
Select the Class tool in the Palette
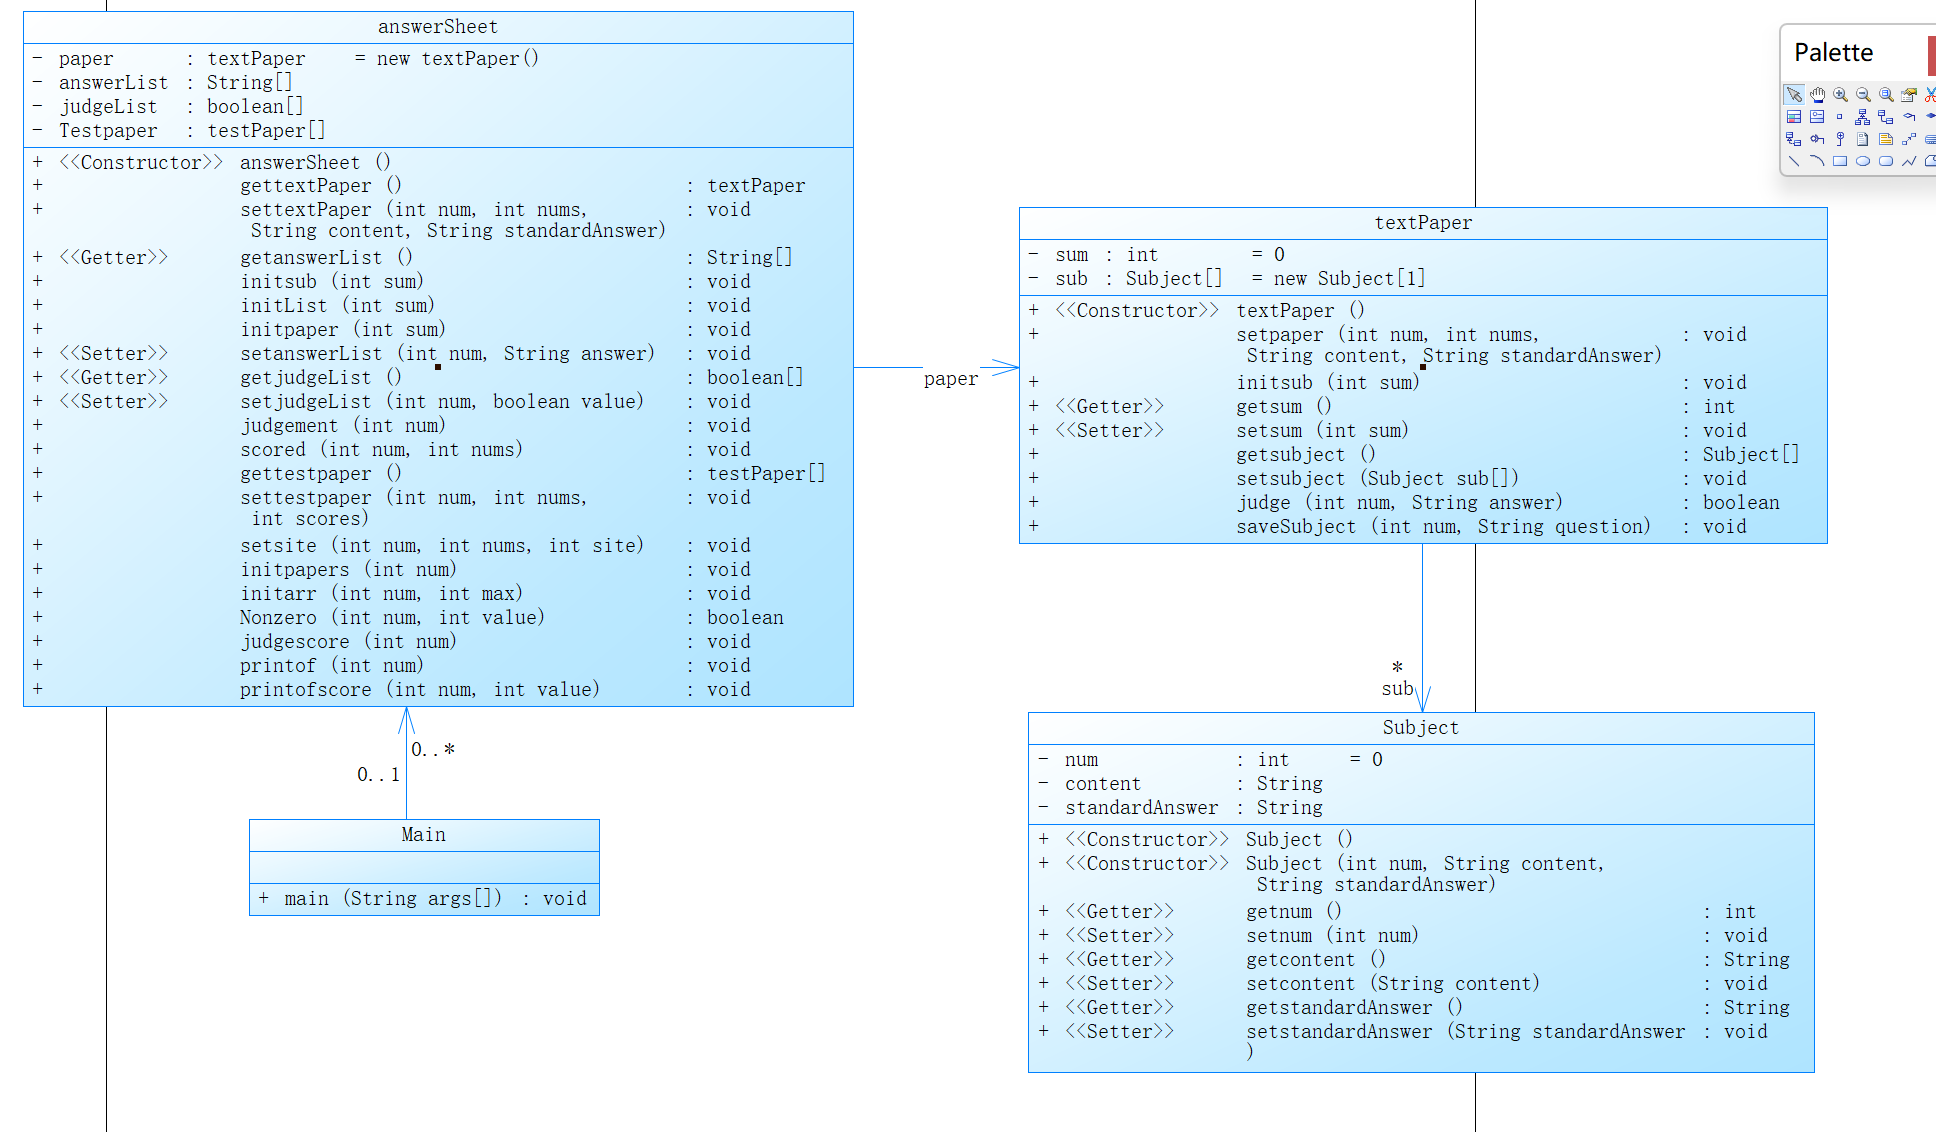[1794, 116]
